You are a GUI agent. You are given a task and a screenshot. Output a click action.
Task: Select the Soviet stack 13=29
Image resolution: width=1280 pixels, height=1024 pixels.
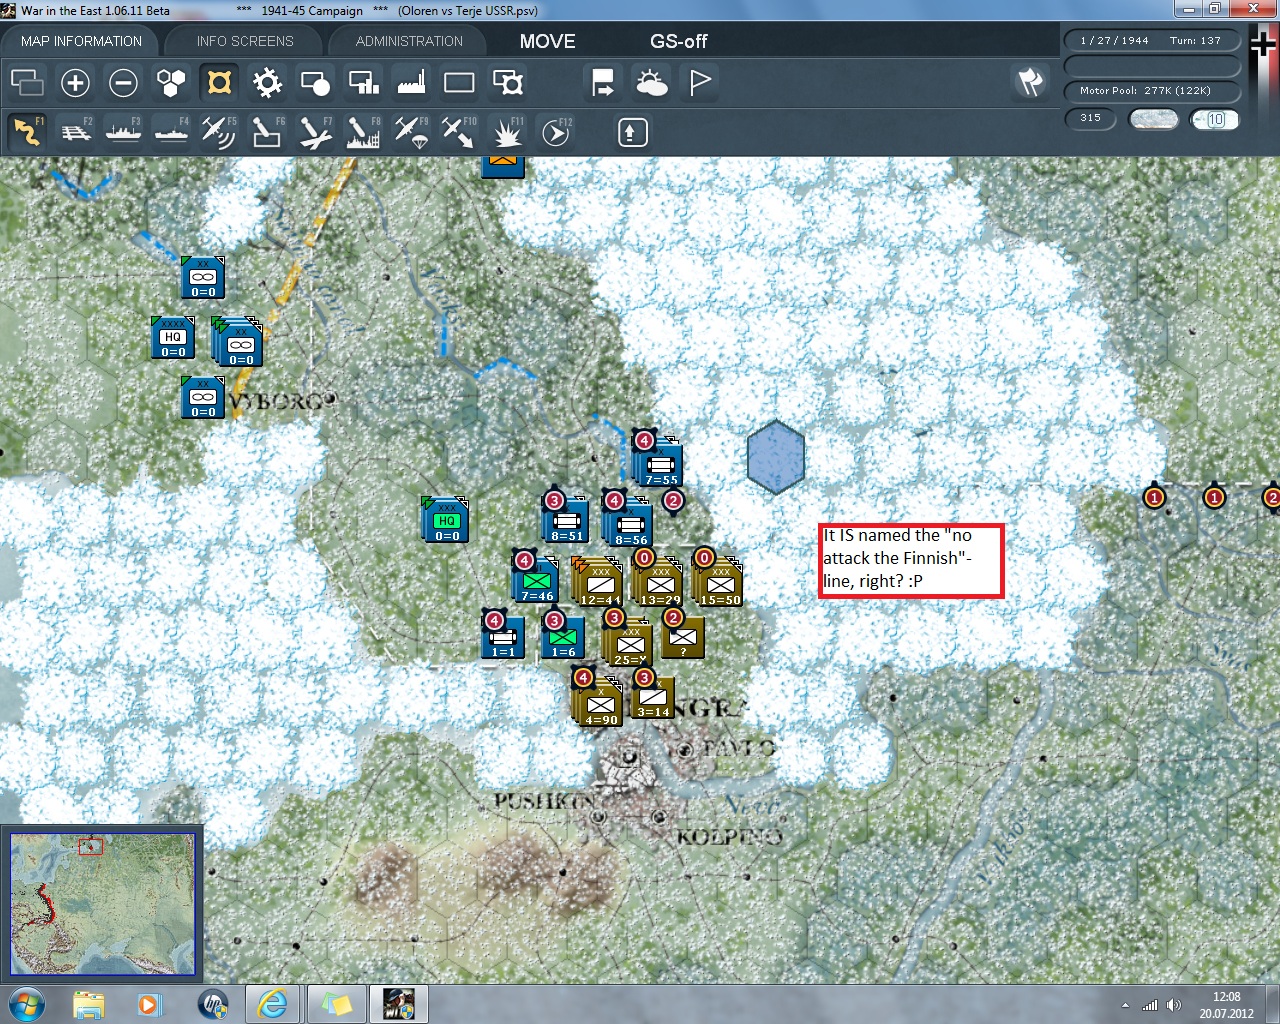[658, 581]
